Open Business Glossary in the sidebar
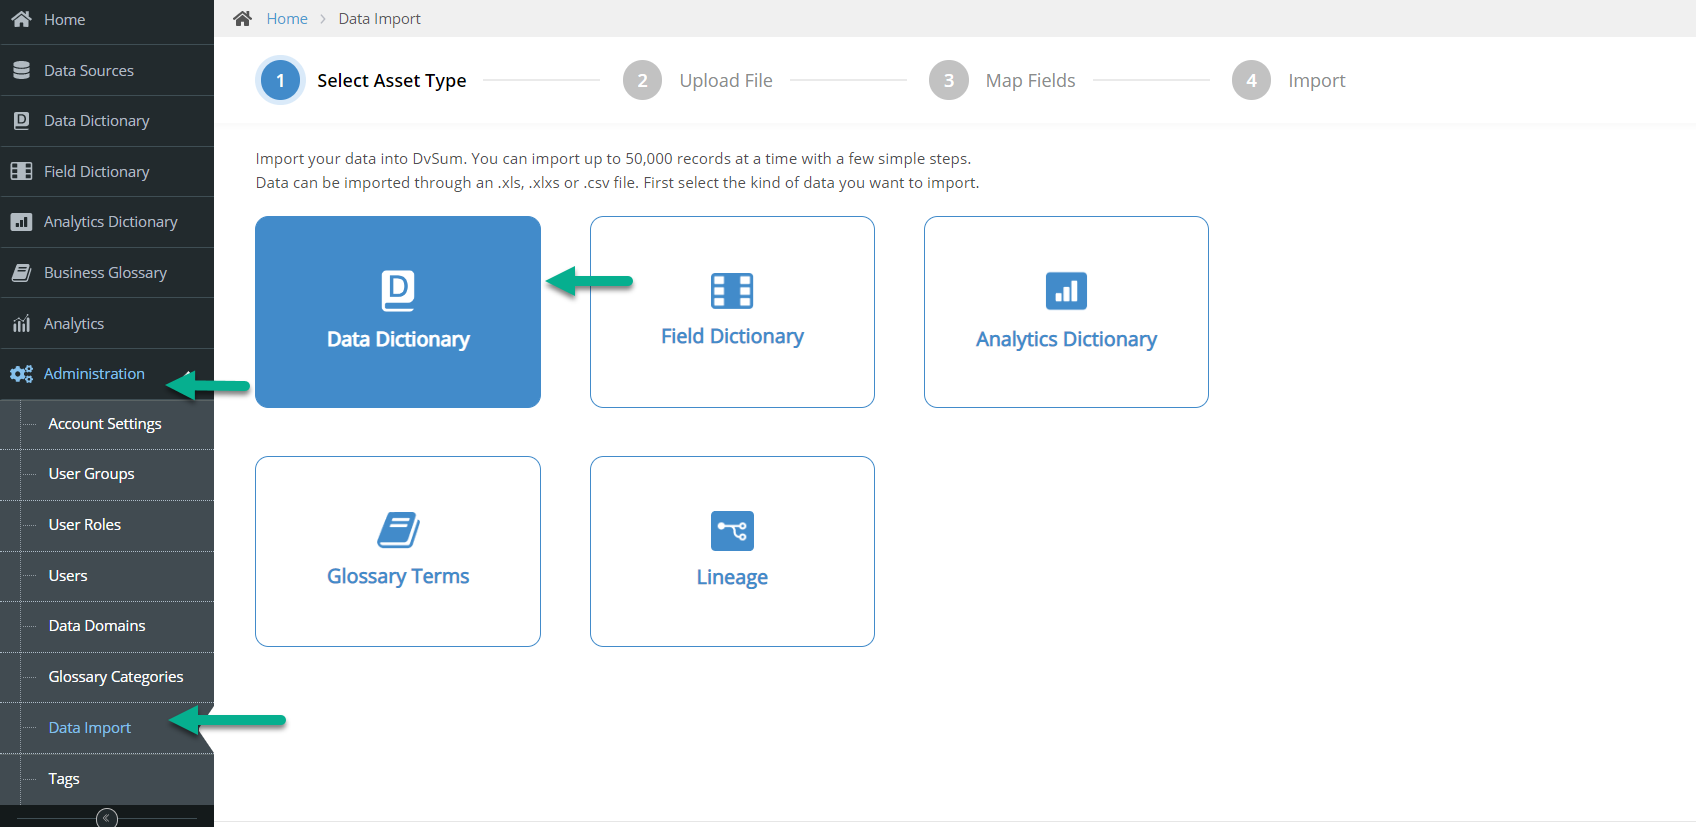The height and width of the screenshot is (827, 1696). [x=107, y=273]
